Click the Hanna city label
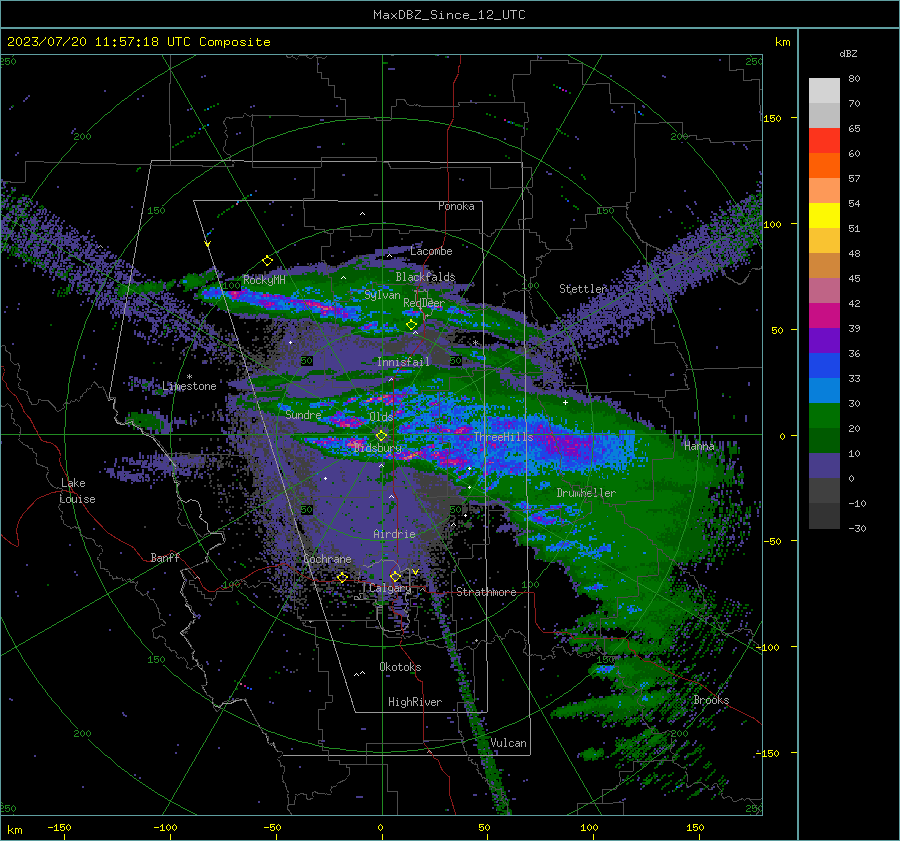Screen dimensions: 900x841 (x=699, y=446)
